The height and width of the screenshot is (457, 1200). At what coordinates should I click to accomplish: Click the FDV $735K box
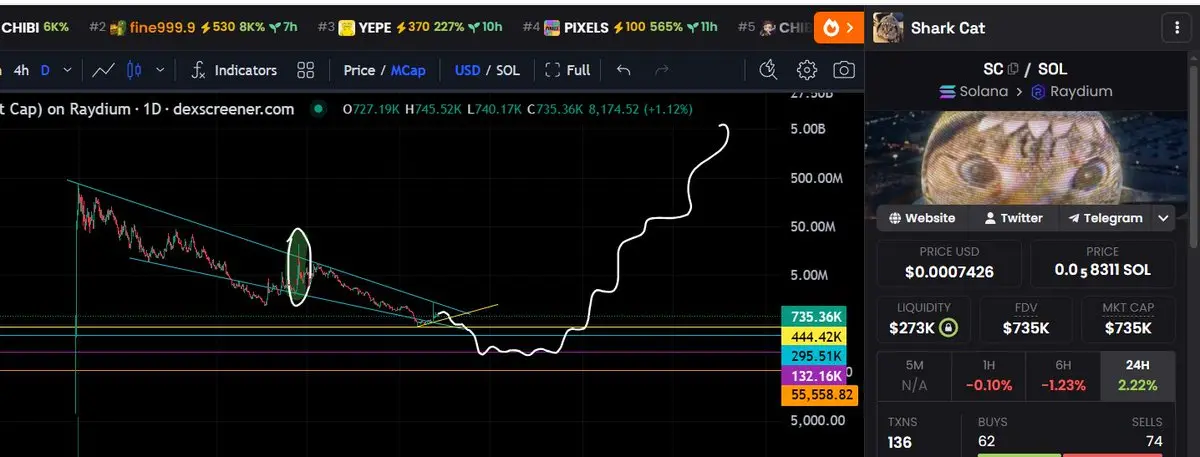tap(1026, 319)
